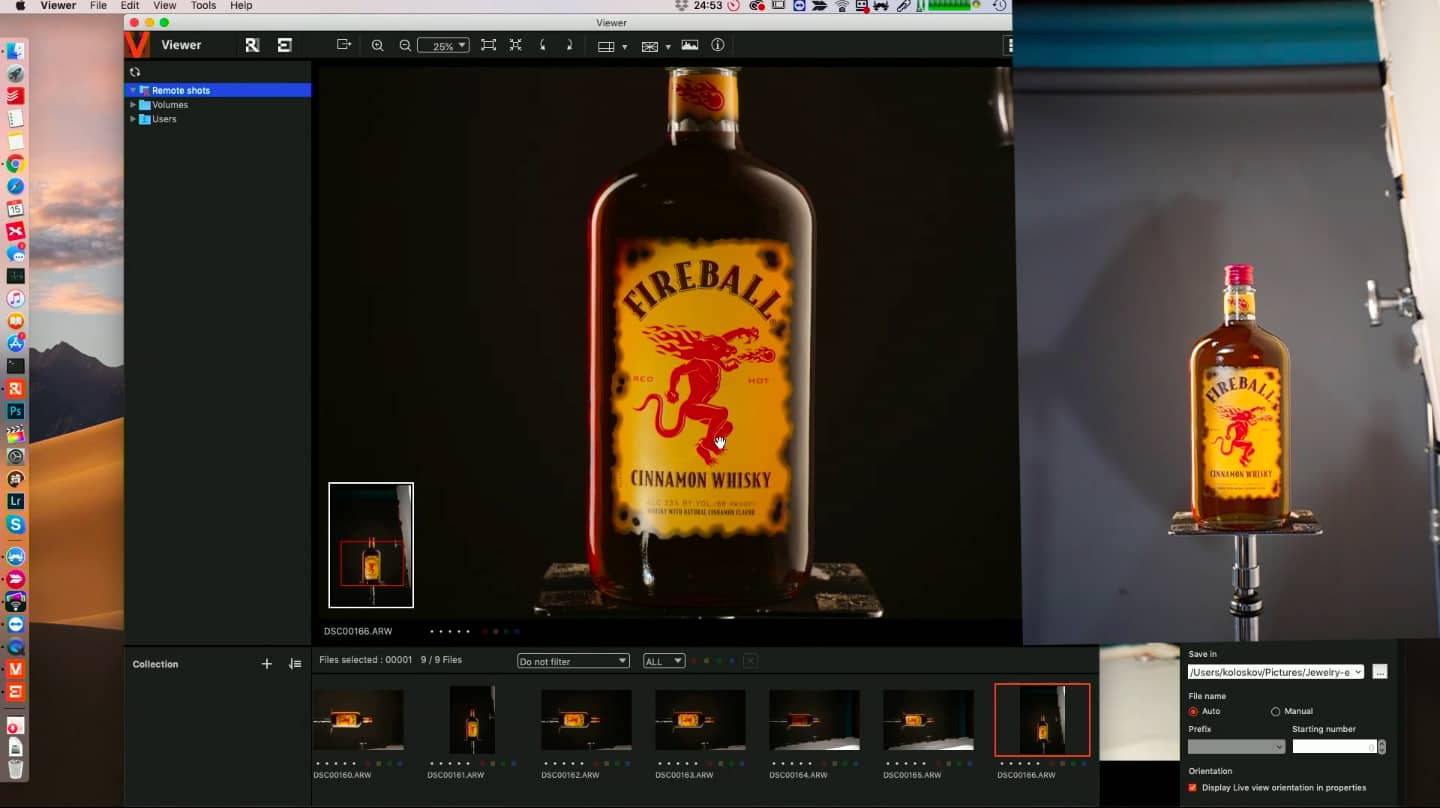
Task: Click the green color label filter dot
Action: pos(719,661)
